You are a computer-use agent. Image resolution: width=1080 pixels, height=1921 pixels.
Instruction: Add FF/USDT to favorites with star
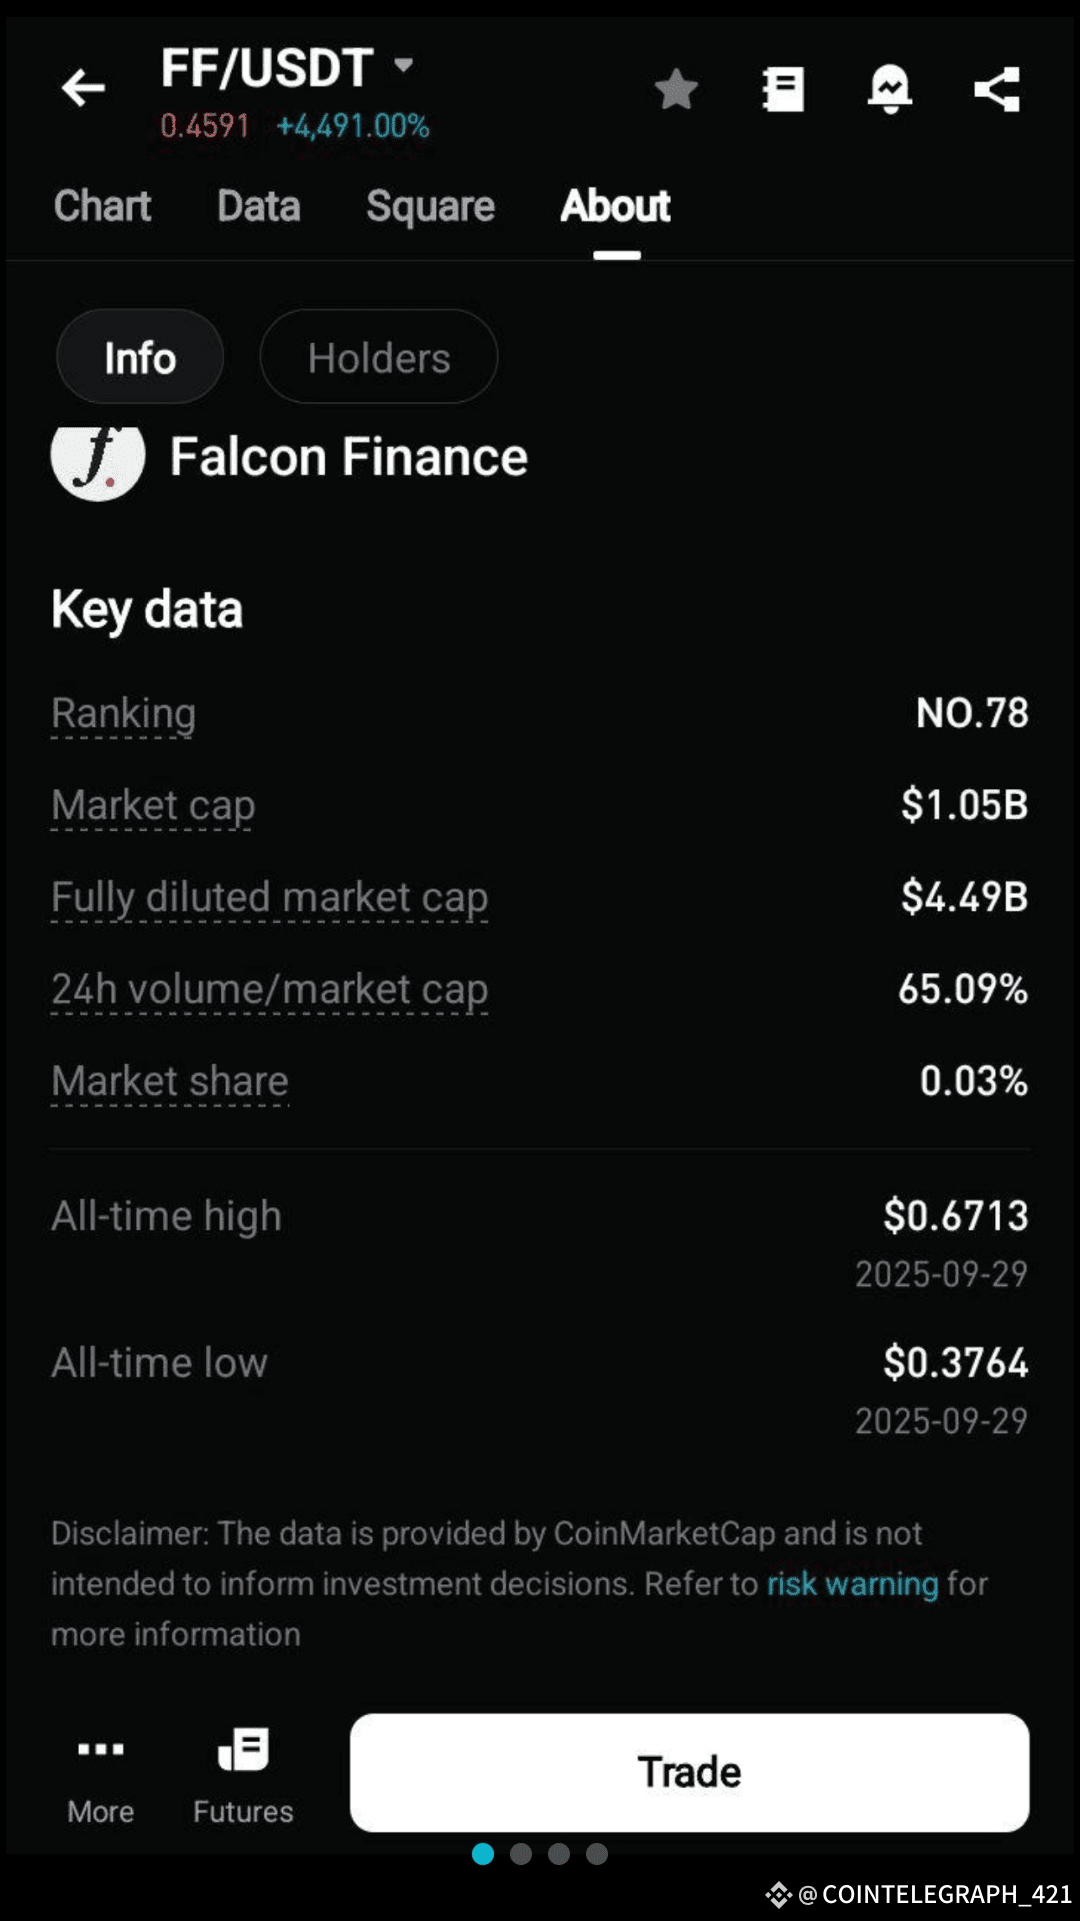(x=676, y=90)
